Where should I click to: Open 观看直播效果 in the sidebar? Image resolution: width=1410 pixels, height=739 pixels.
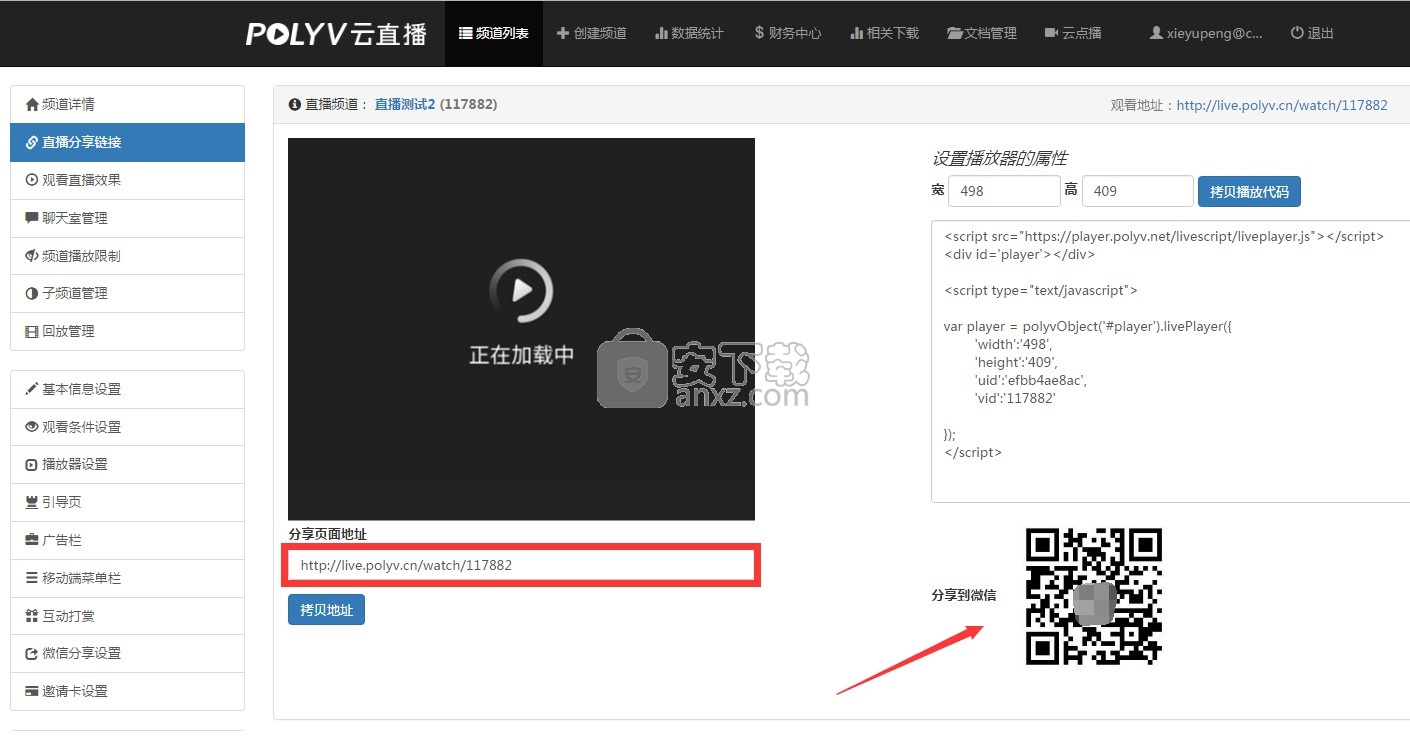(x=127, y=180)
